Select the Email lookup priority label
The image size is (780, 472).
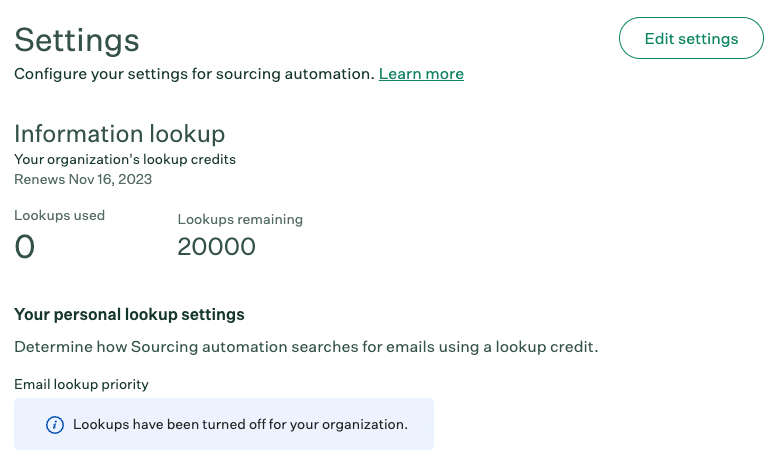tap(81, 384)
